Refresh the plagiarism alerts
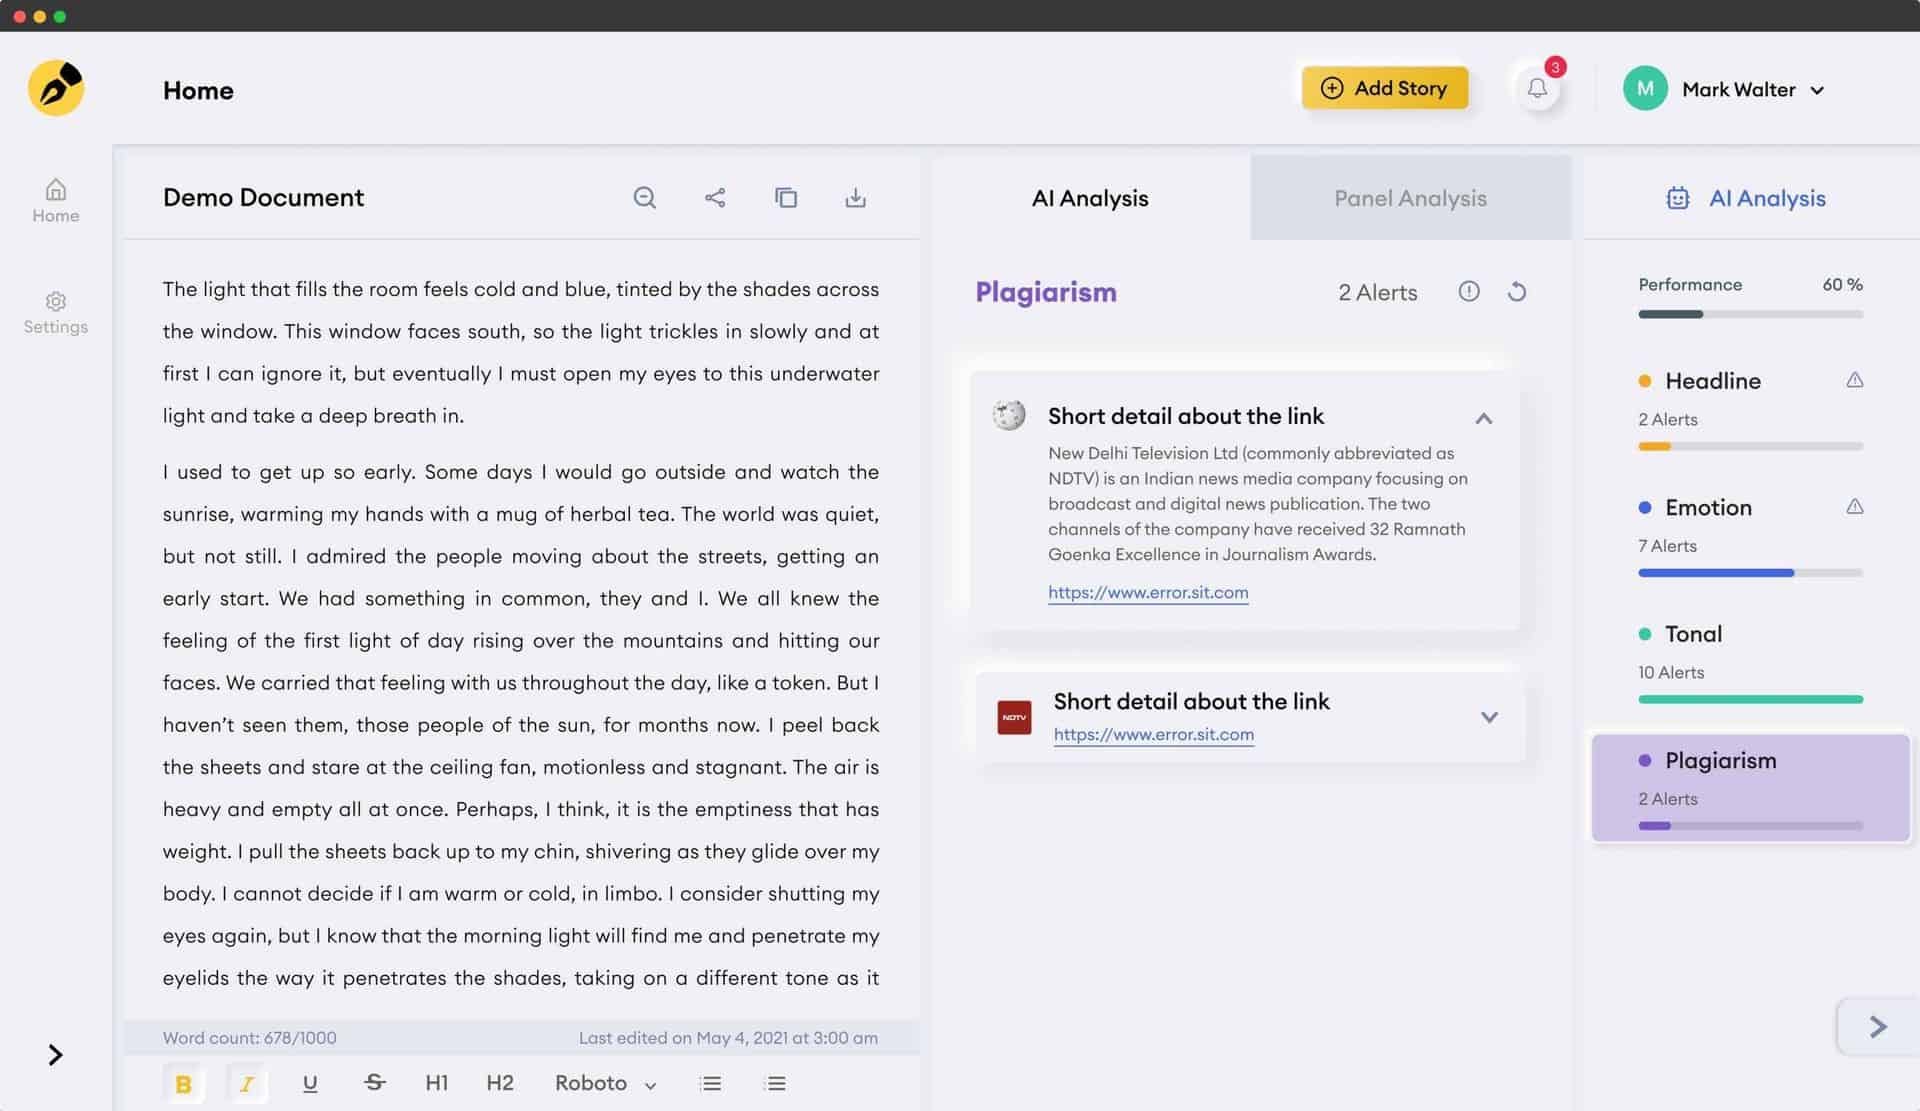 point(1517,292)
